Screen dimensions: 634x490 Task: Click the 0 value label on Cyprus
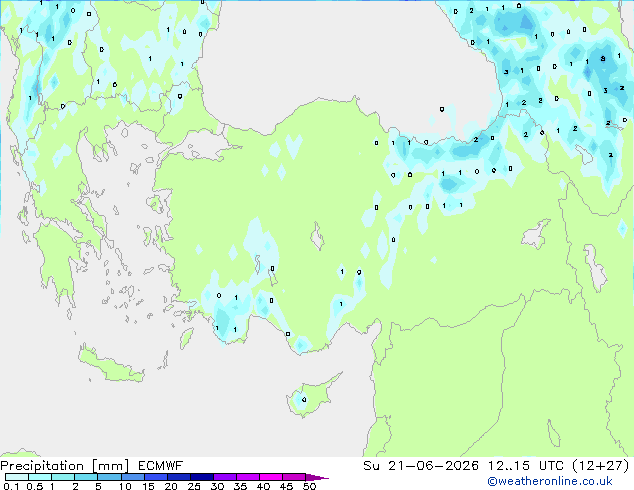click(x=304, y=400)
